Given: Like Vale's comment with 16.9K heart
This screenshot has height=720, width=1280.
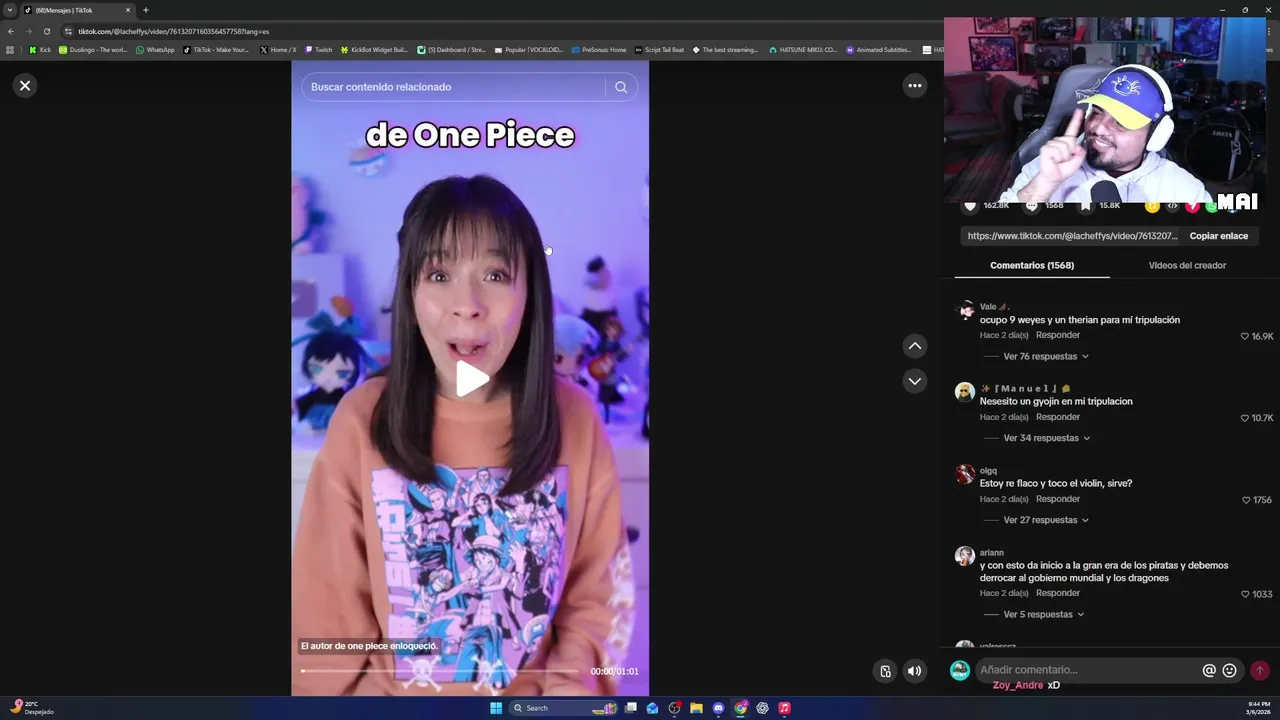Looking at the screenshot, I should 1245,336.
